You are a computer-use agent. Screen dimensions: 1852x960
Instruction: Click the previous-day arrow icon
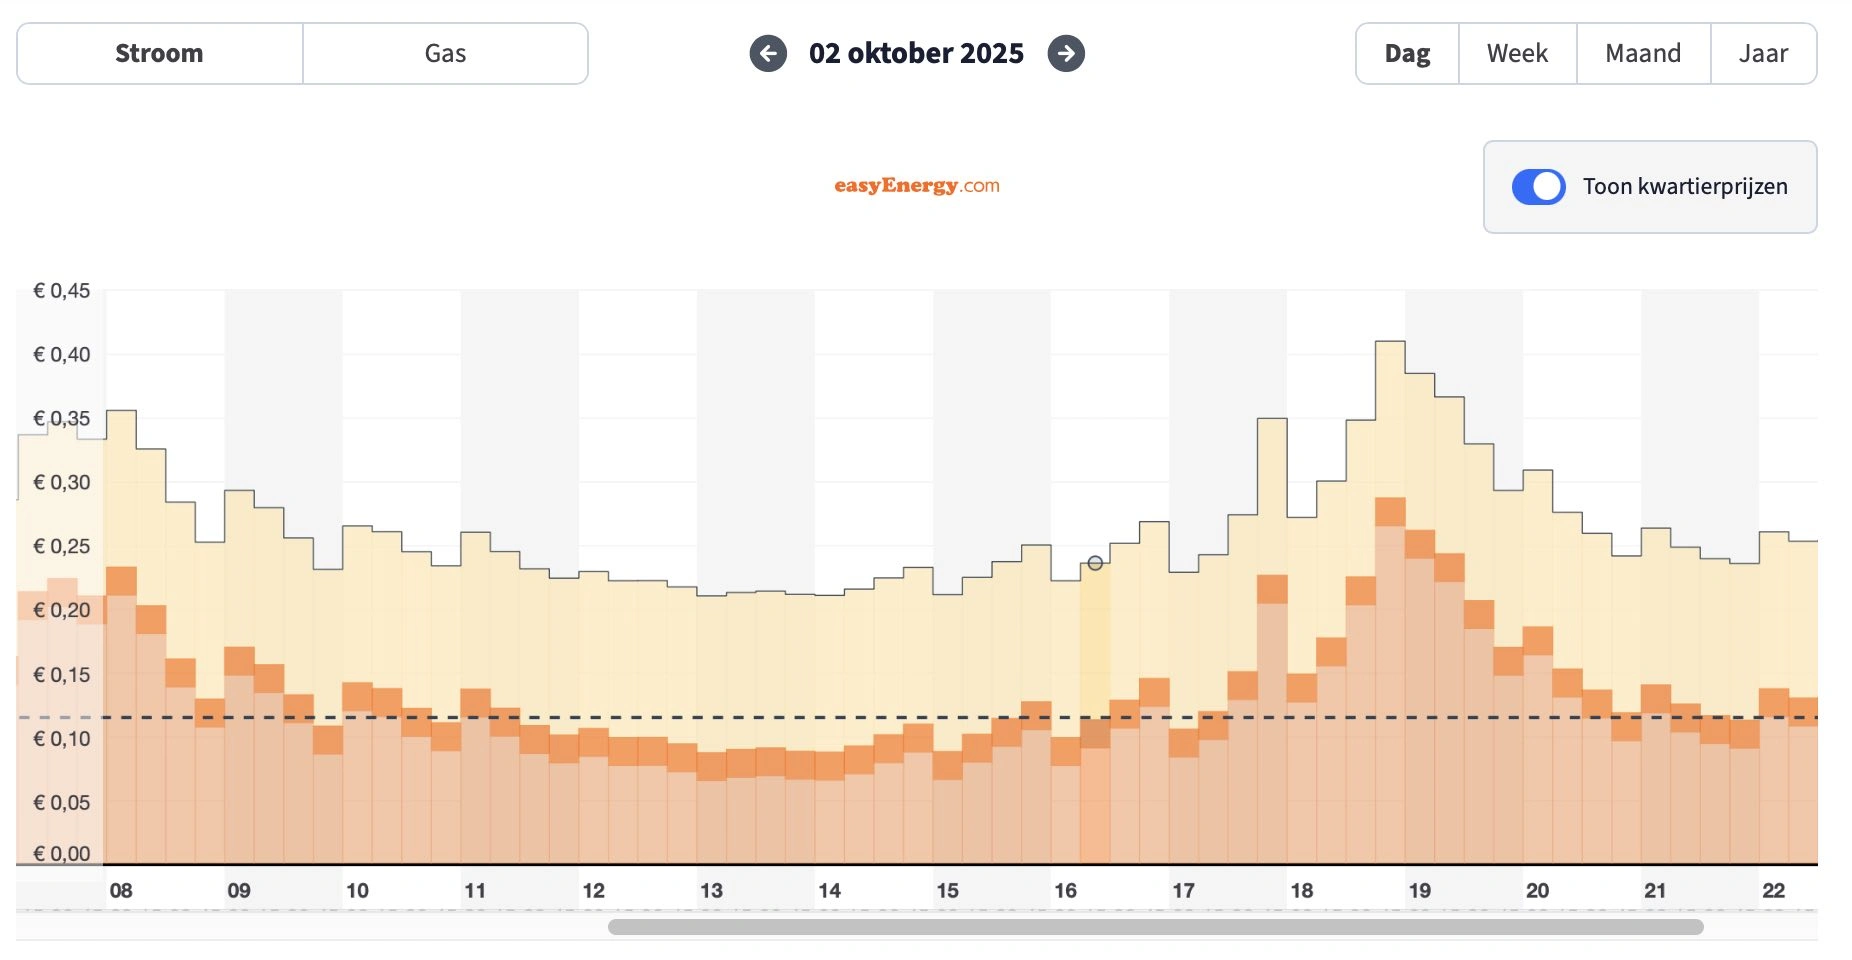click(768, 54)
